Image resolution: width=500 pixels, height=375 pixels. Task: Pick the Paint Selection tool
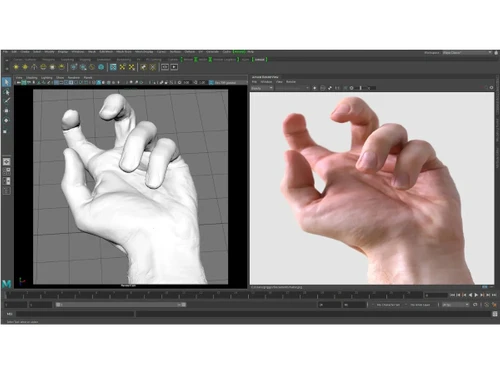click(x=6, y=101)
